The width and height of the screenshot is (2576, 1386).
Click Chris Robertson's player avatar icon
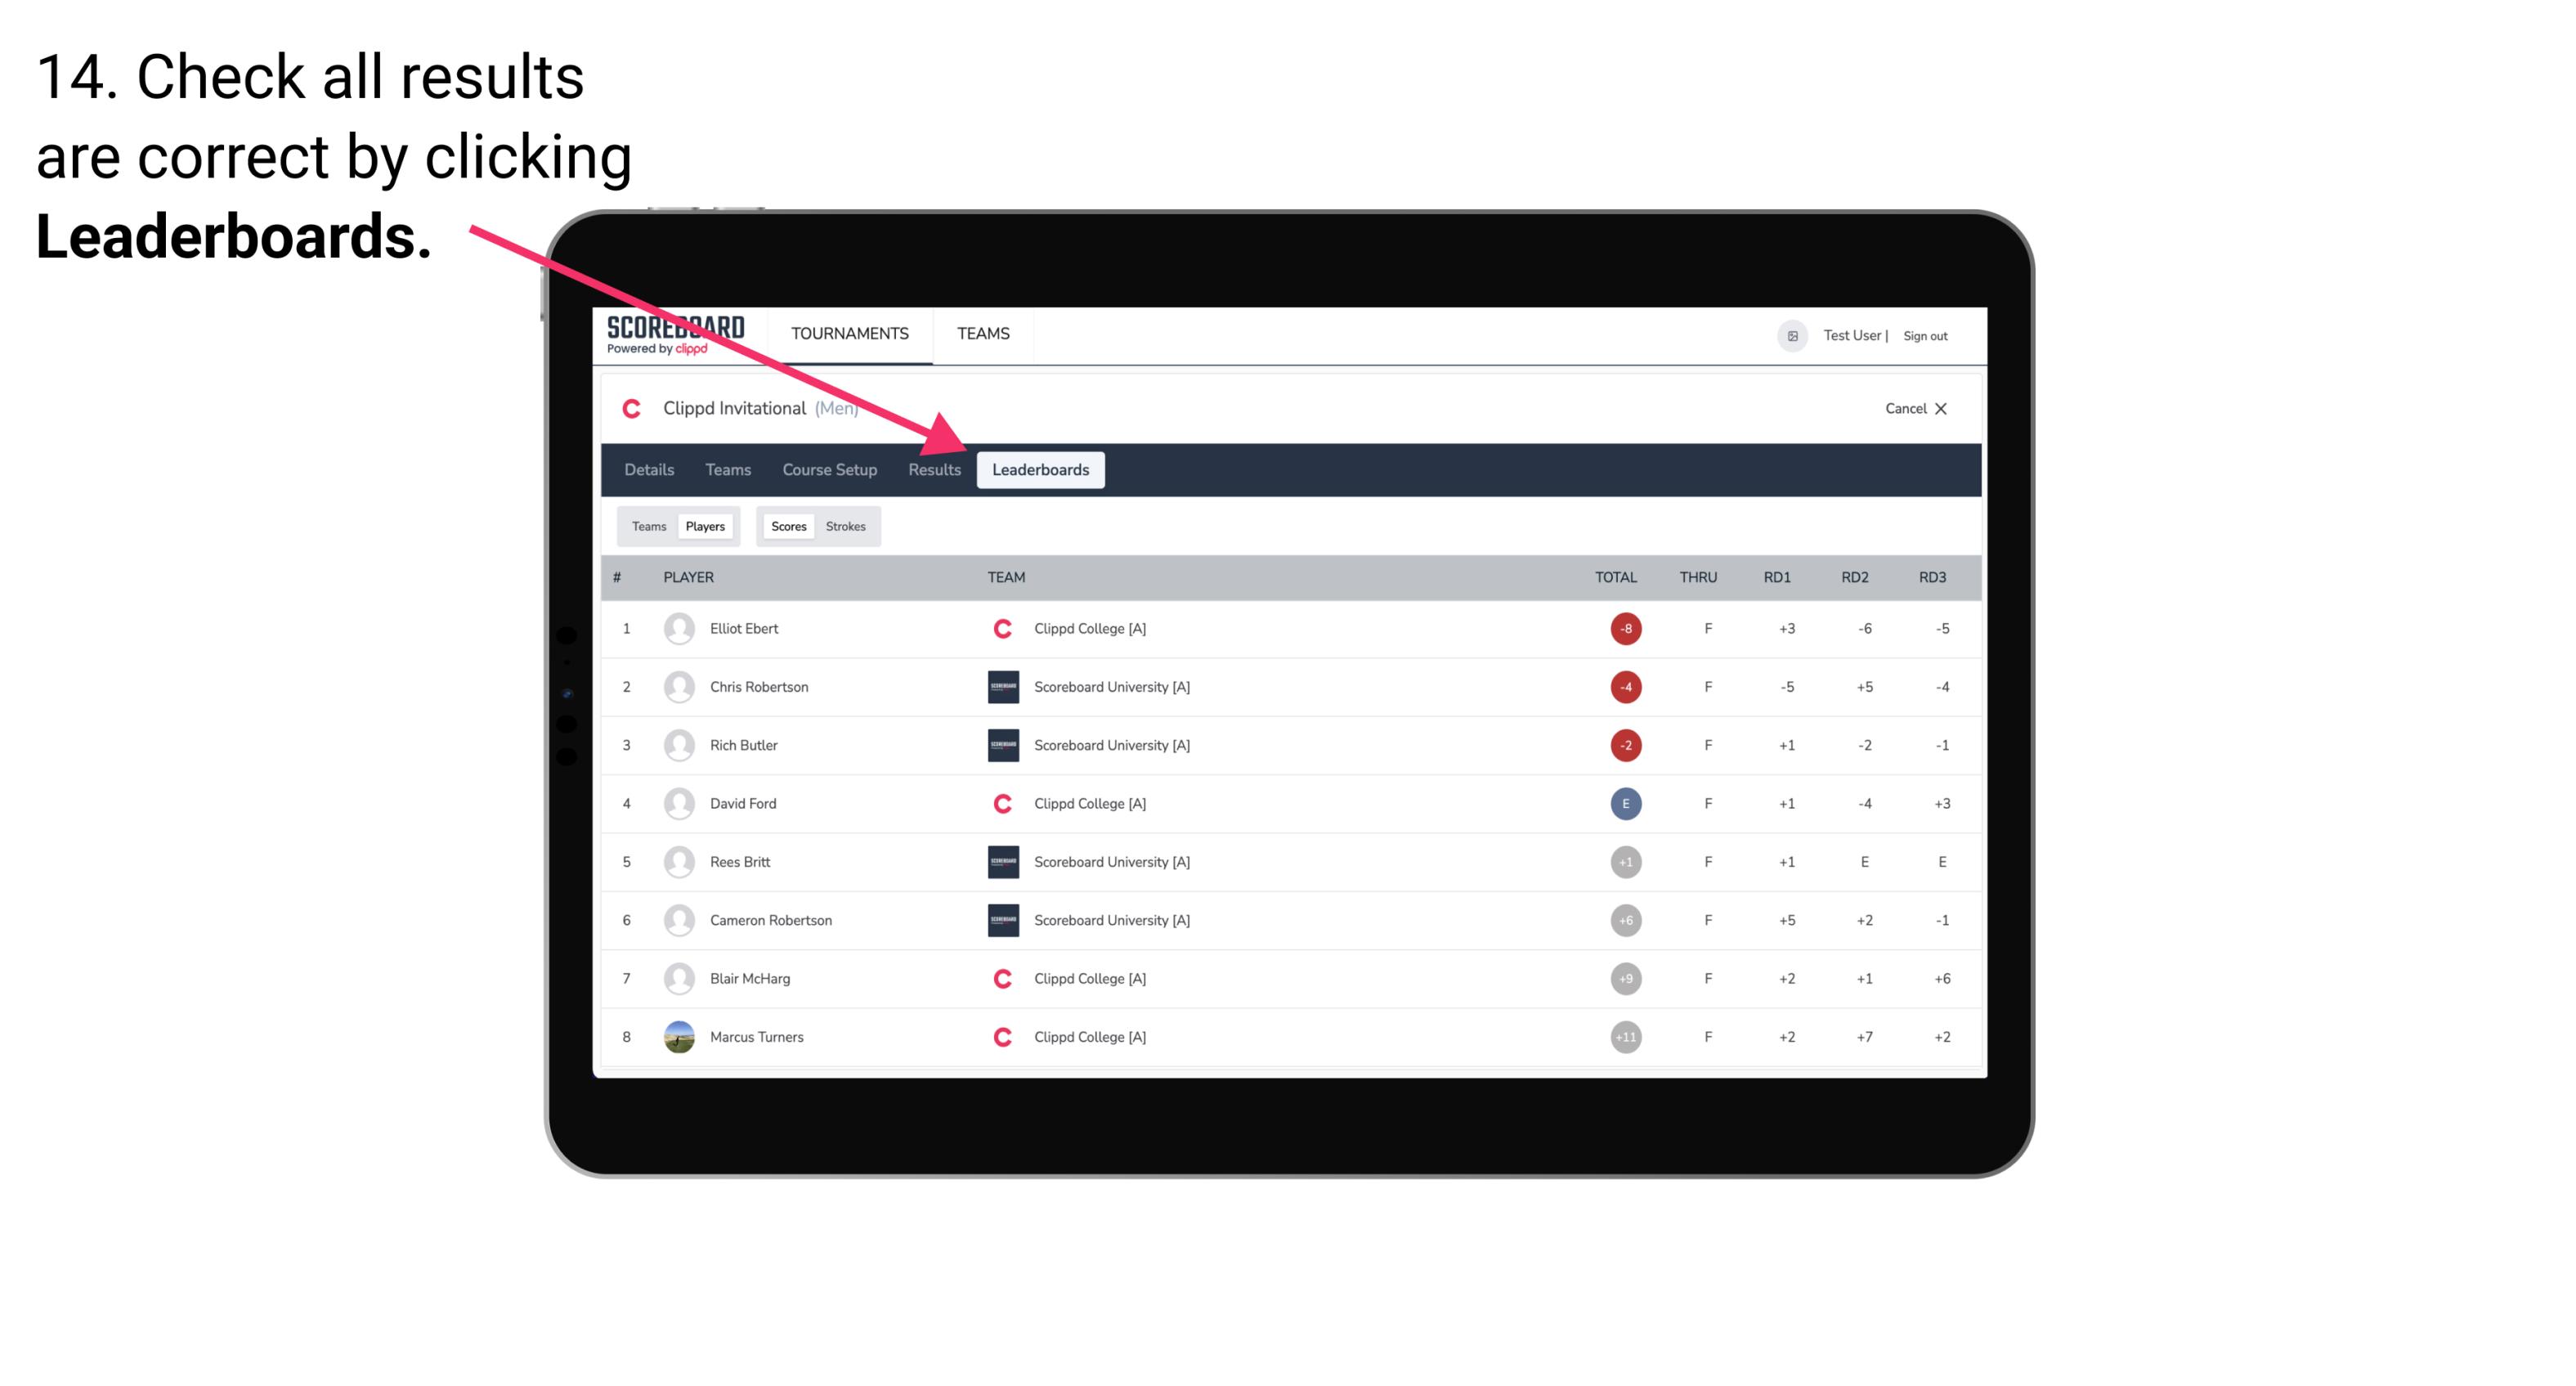675,686
